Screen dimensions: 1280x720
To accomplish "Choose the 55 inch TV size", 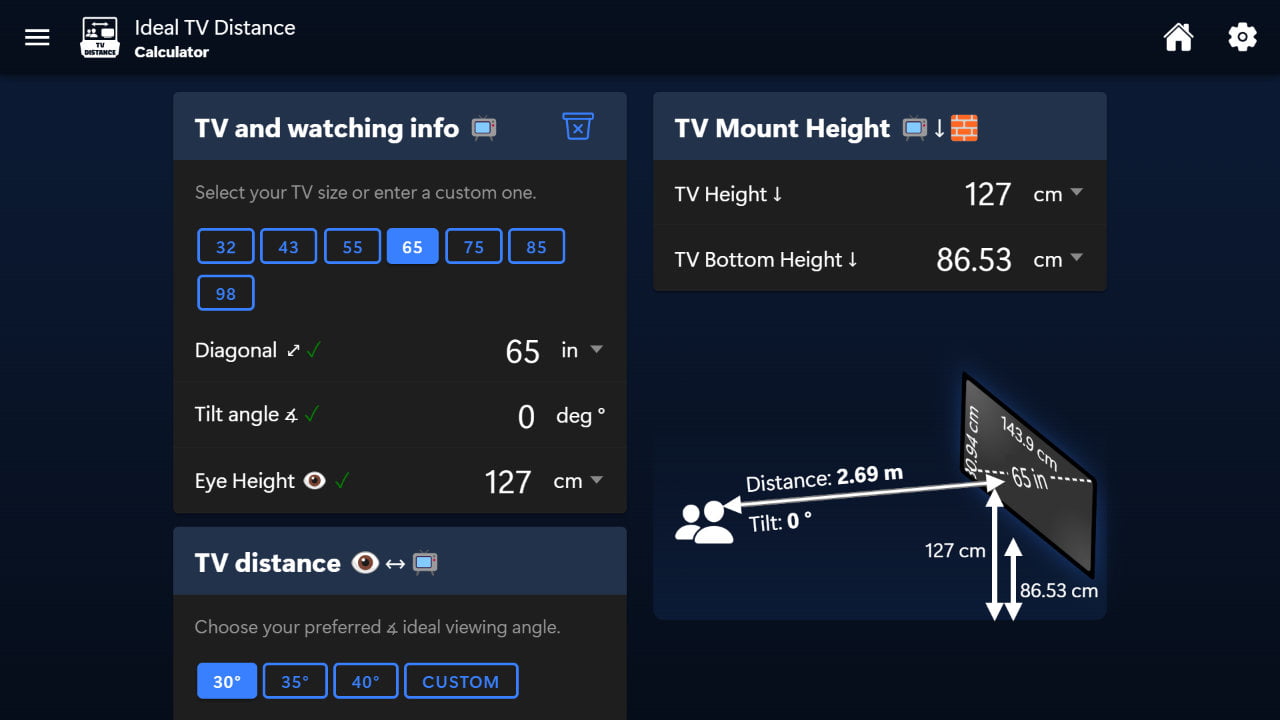I will 352,247.
